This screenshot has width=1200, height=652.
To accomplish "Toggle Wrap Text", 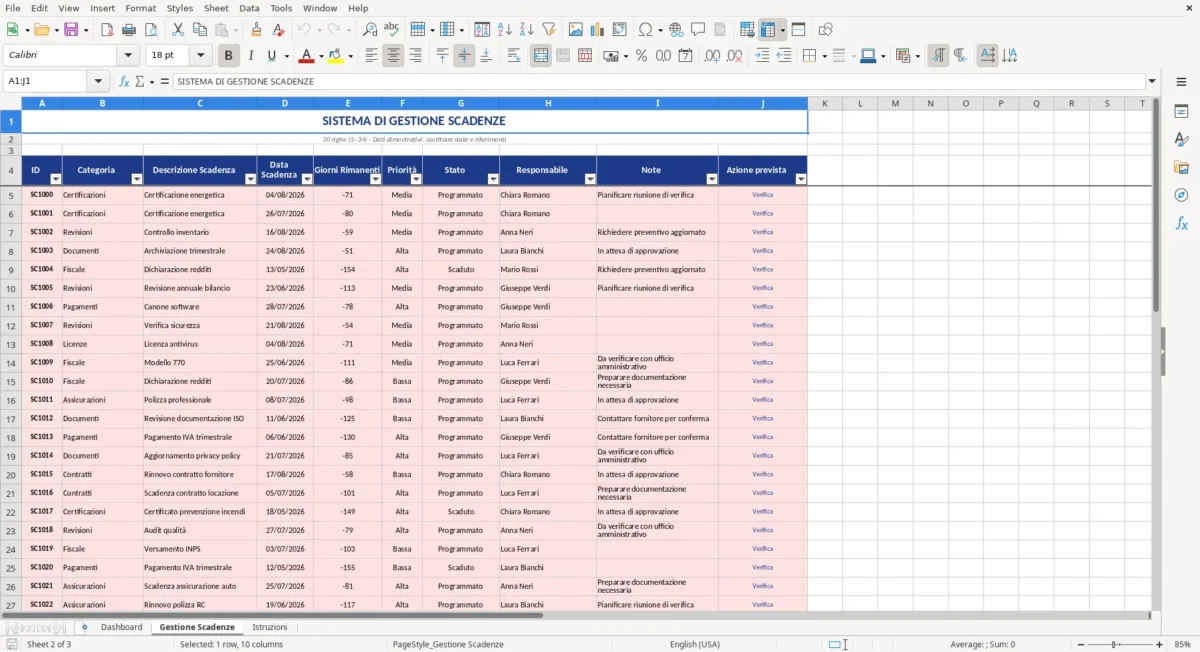I will pyautogui.click(x=514, y=56).
